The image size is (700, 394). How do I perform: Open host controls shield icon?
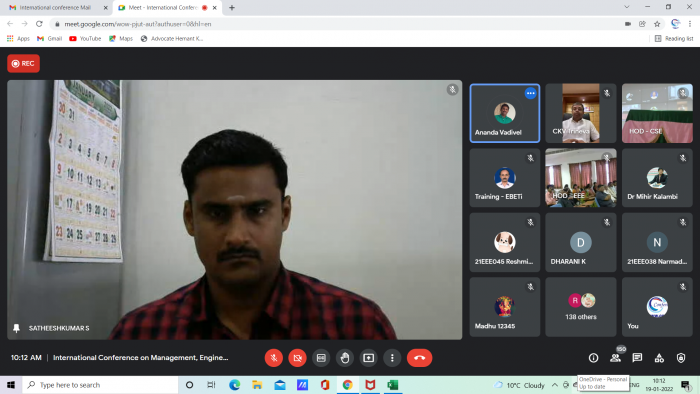(681, 358)
